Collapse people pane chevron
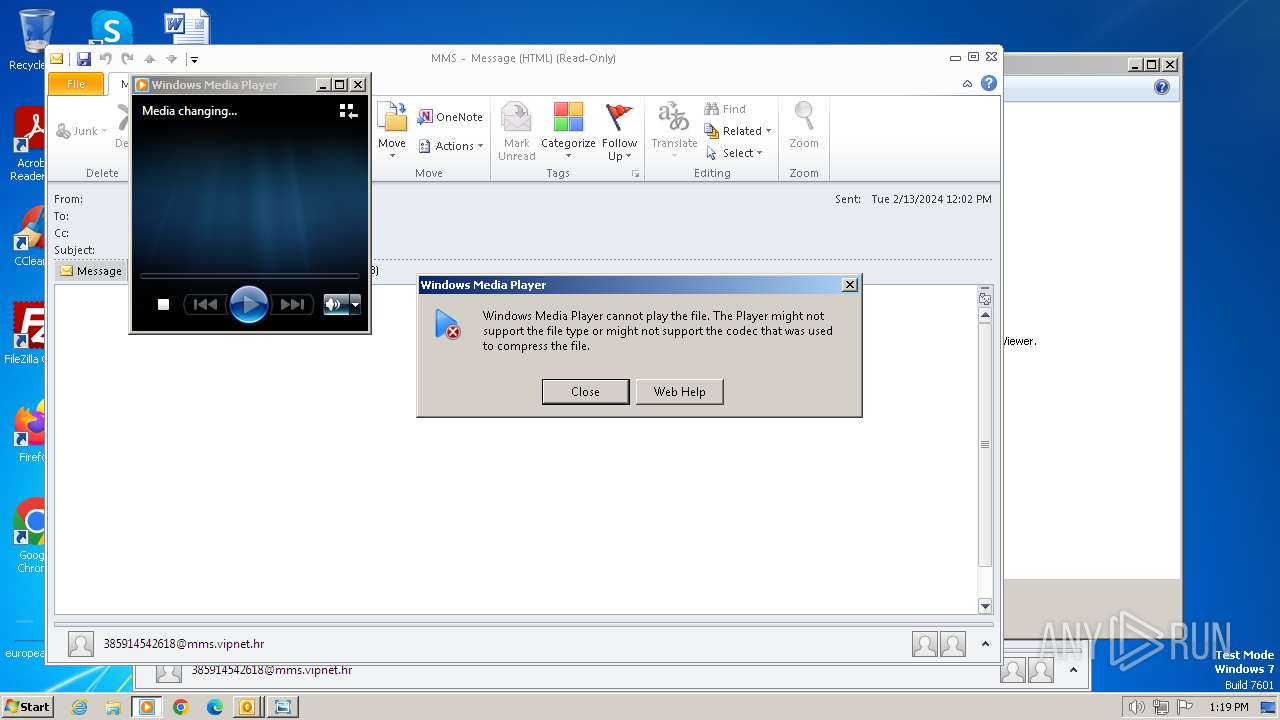Image resolution: width=1280 pixels, height=720 pixels. click(986, 644)
